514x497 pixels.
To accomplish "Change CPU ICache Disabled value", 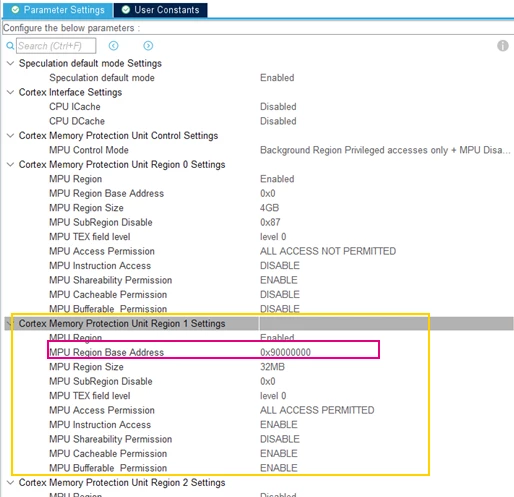I will pyautogui.click(x=278, y=107).
